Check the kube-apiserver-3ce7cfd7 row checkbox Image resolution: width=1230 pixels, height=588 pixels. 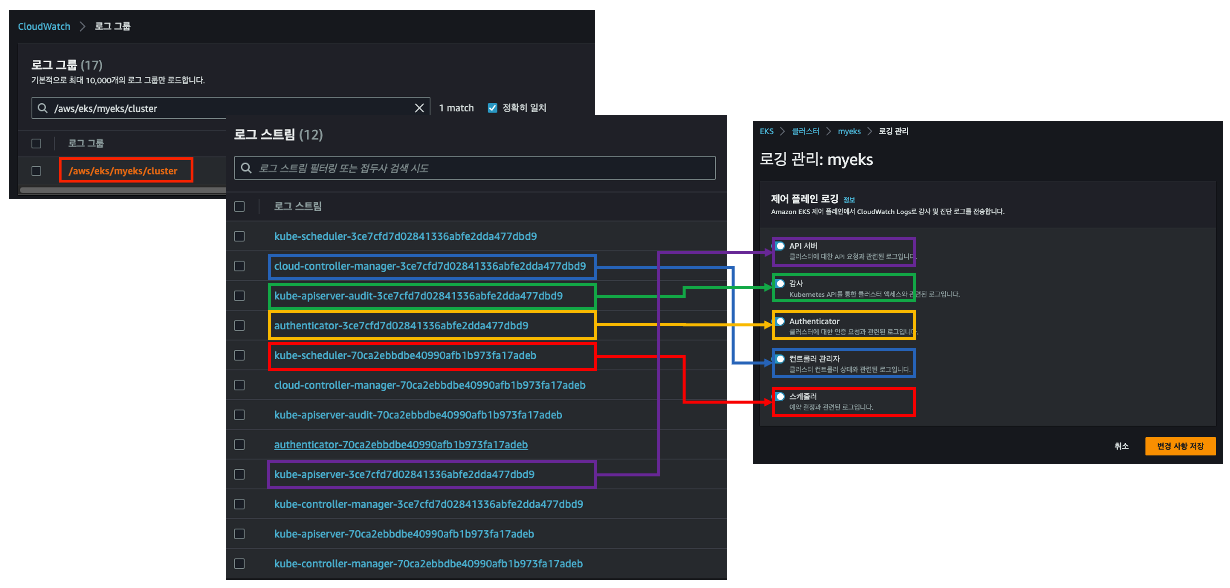(239, 474)
